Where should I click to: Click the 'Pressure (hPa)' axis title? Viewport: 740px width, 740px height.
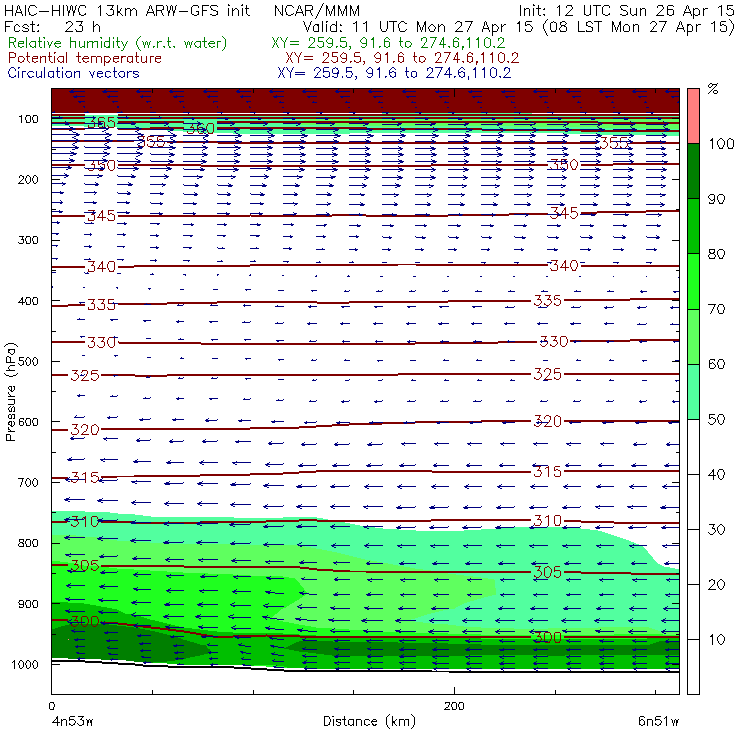11,392
